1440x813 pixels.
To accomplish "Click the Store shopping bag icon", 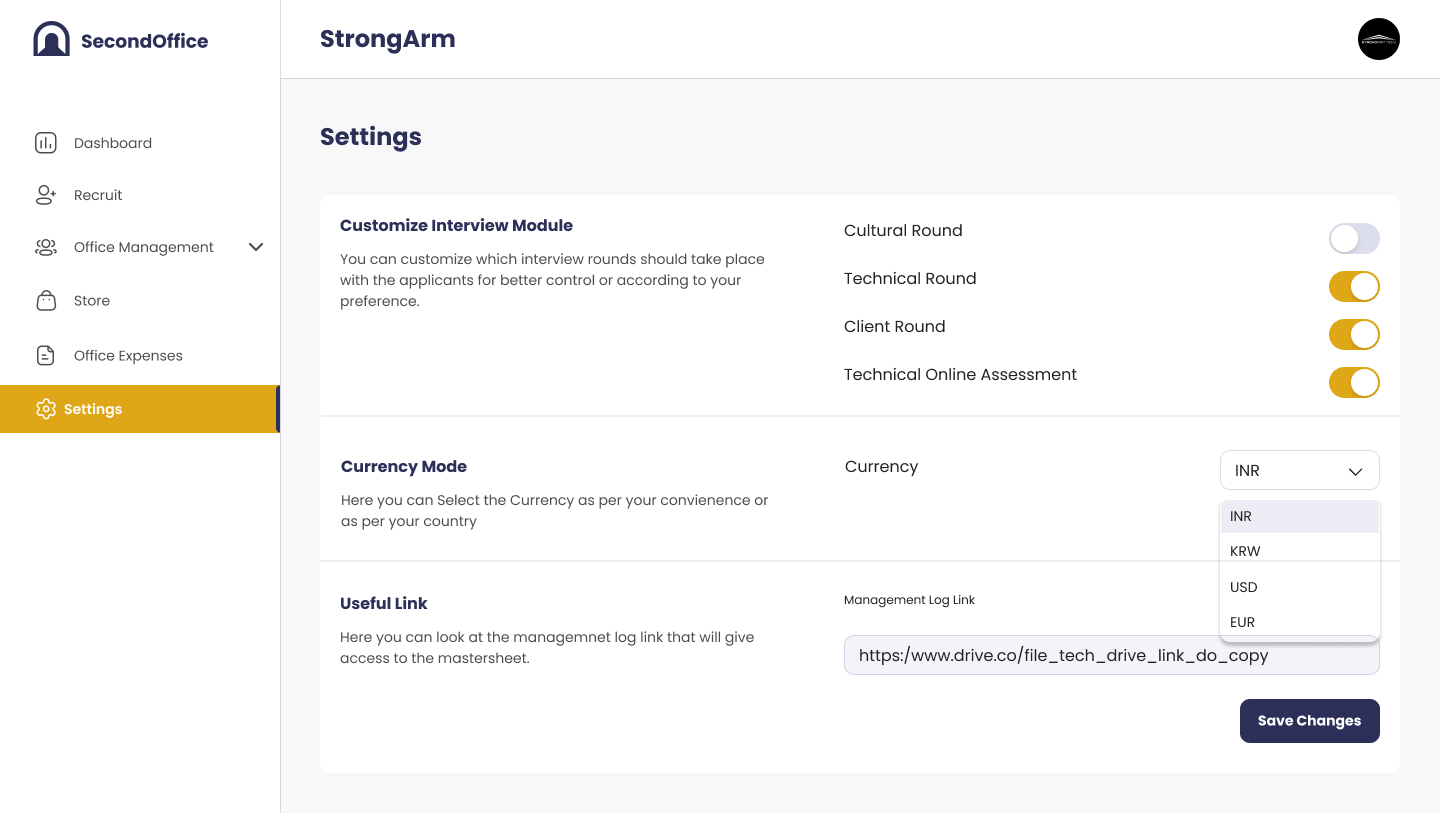I will pyautogui.click(x=46, y=300).
